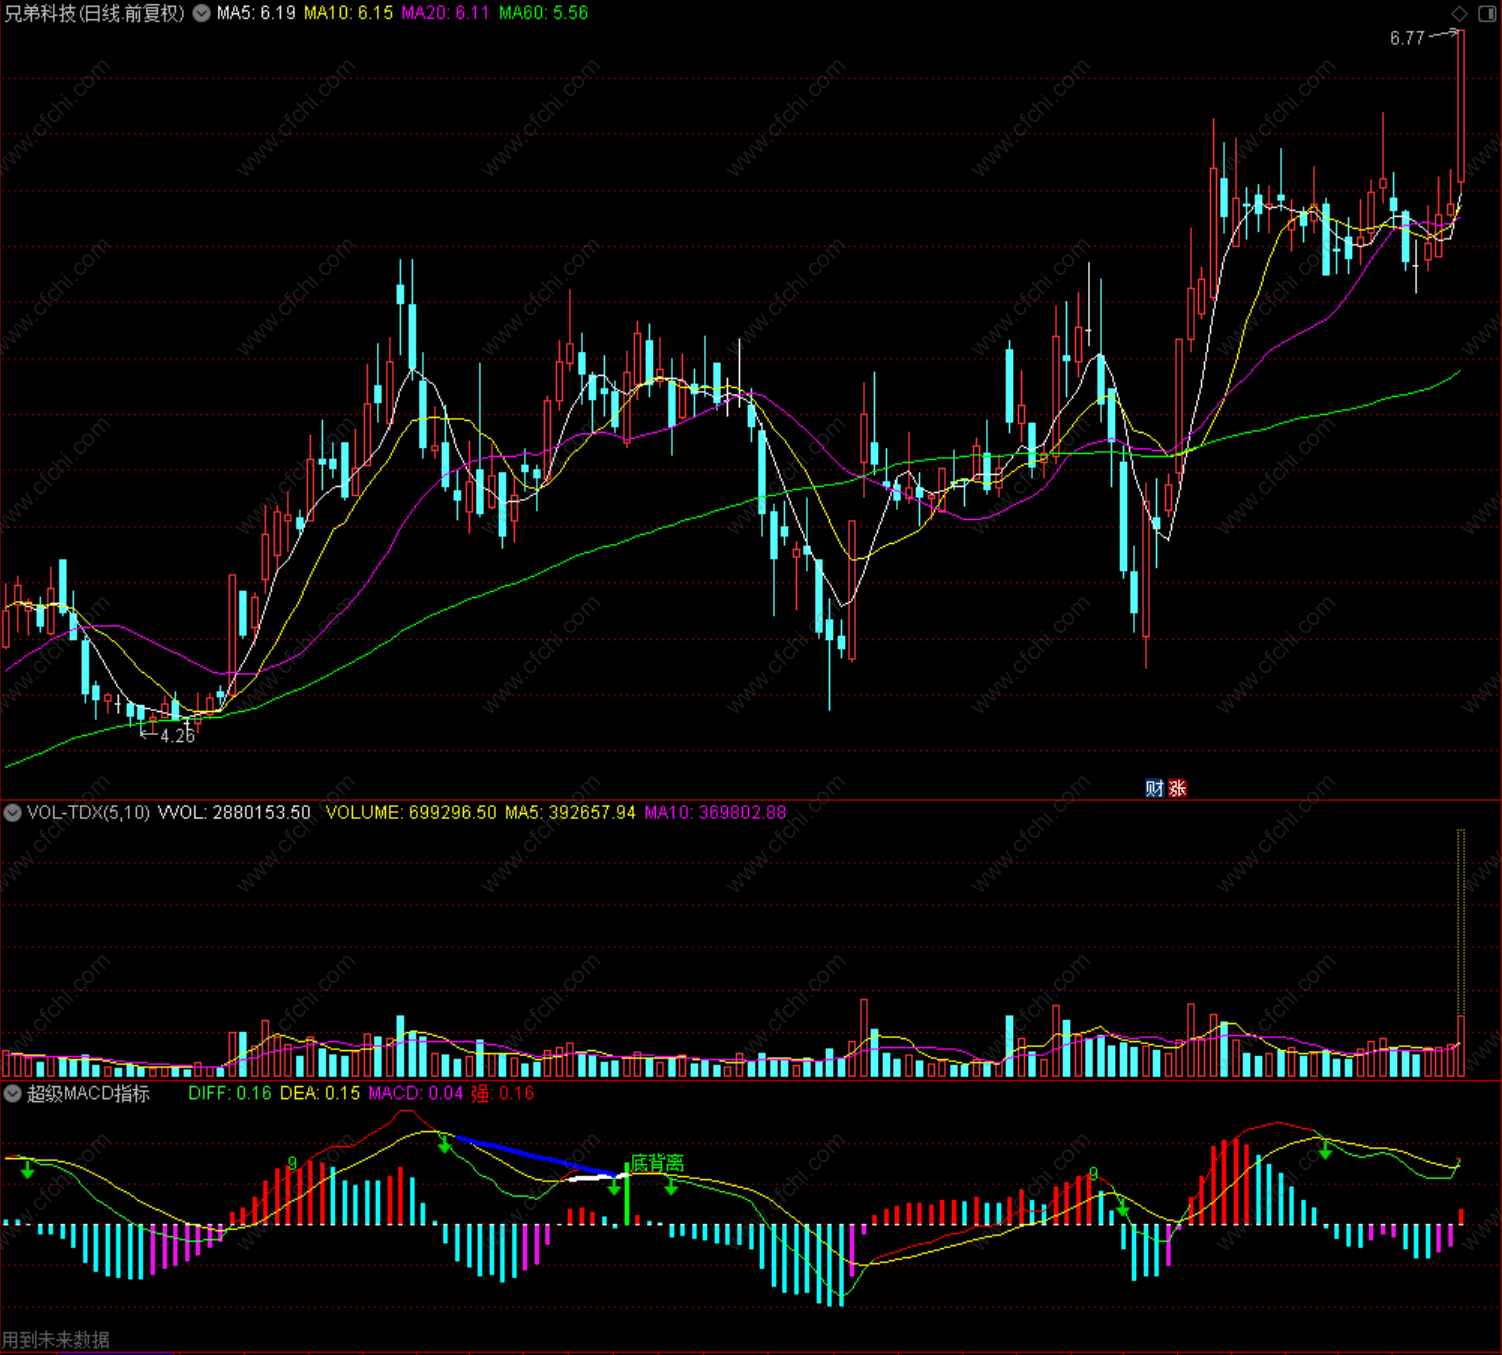Click the 涨 limit-up marker

tap(1177, 788)
